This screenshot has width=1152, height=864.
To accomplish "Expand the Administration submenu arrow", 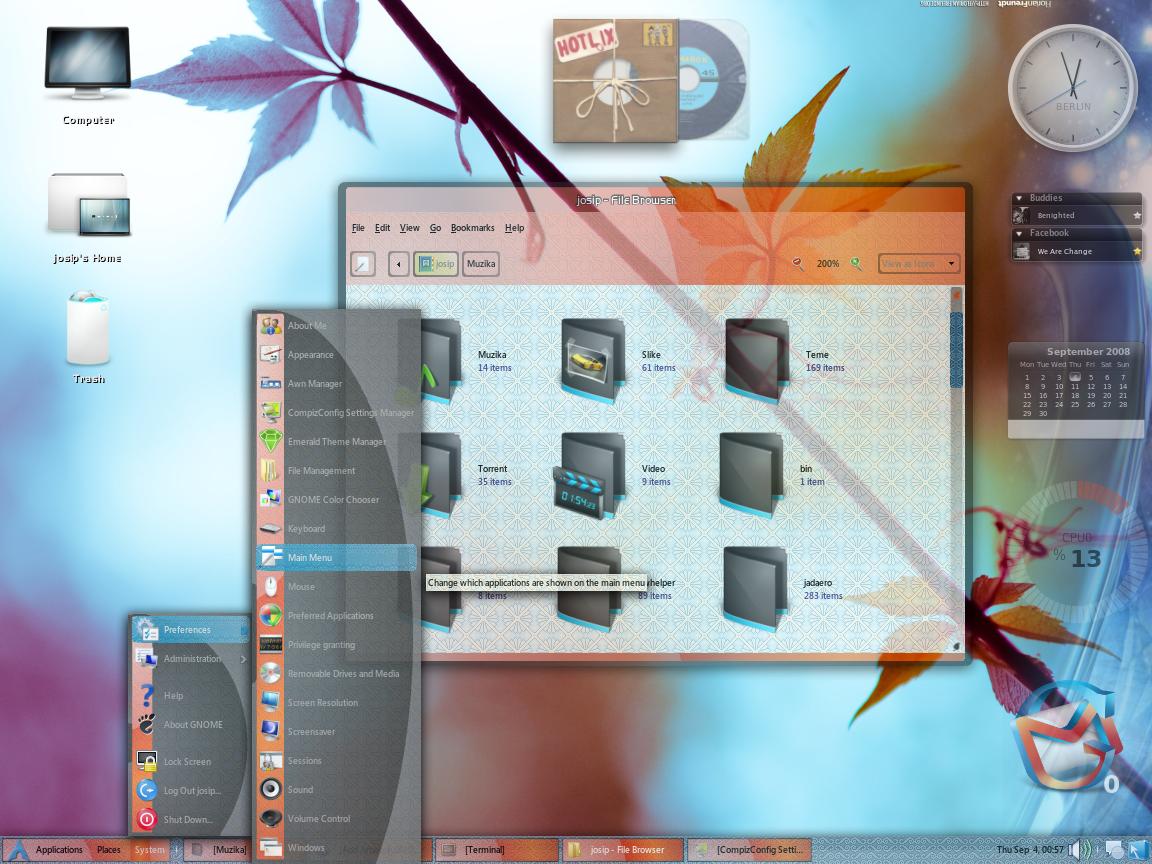I will [x=243, y=659].
